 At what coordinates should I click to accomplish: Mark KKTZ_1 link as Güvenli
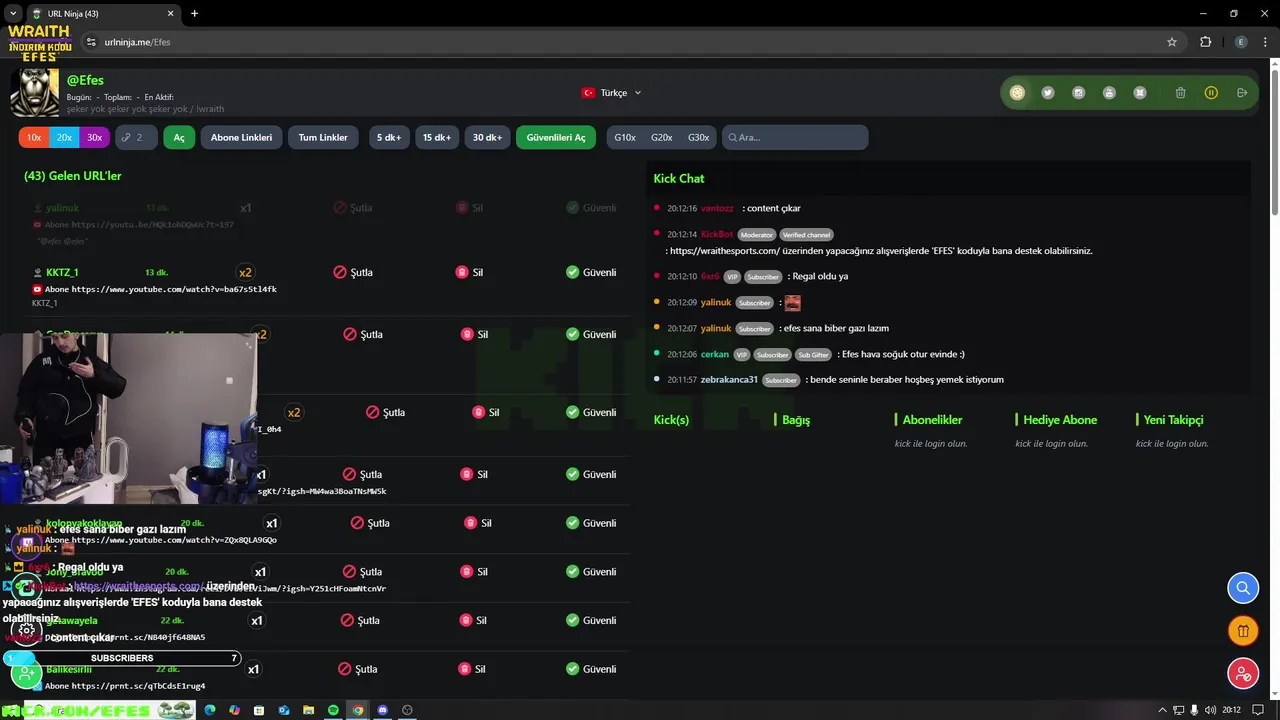pyautogui.click(x=591, y=272)
